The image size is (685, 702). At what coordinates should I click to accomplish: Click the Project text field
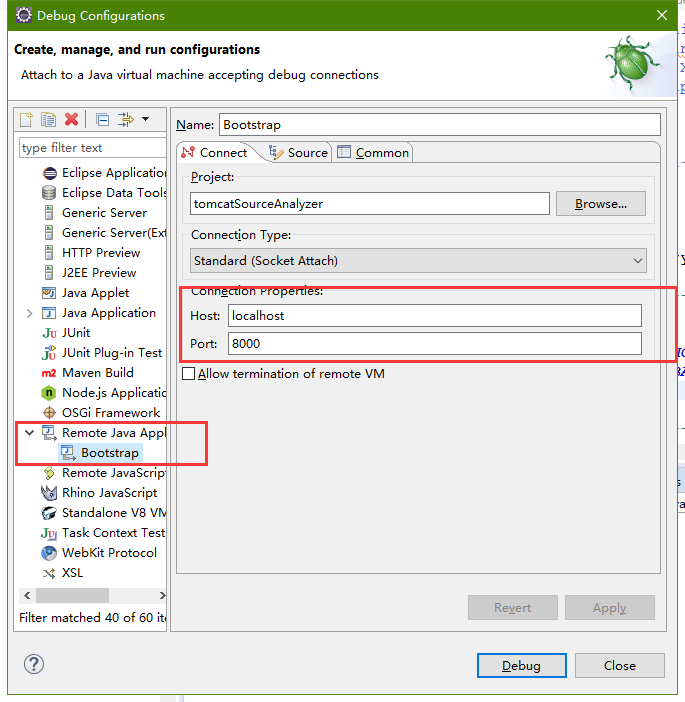click(370, 204)
